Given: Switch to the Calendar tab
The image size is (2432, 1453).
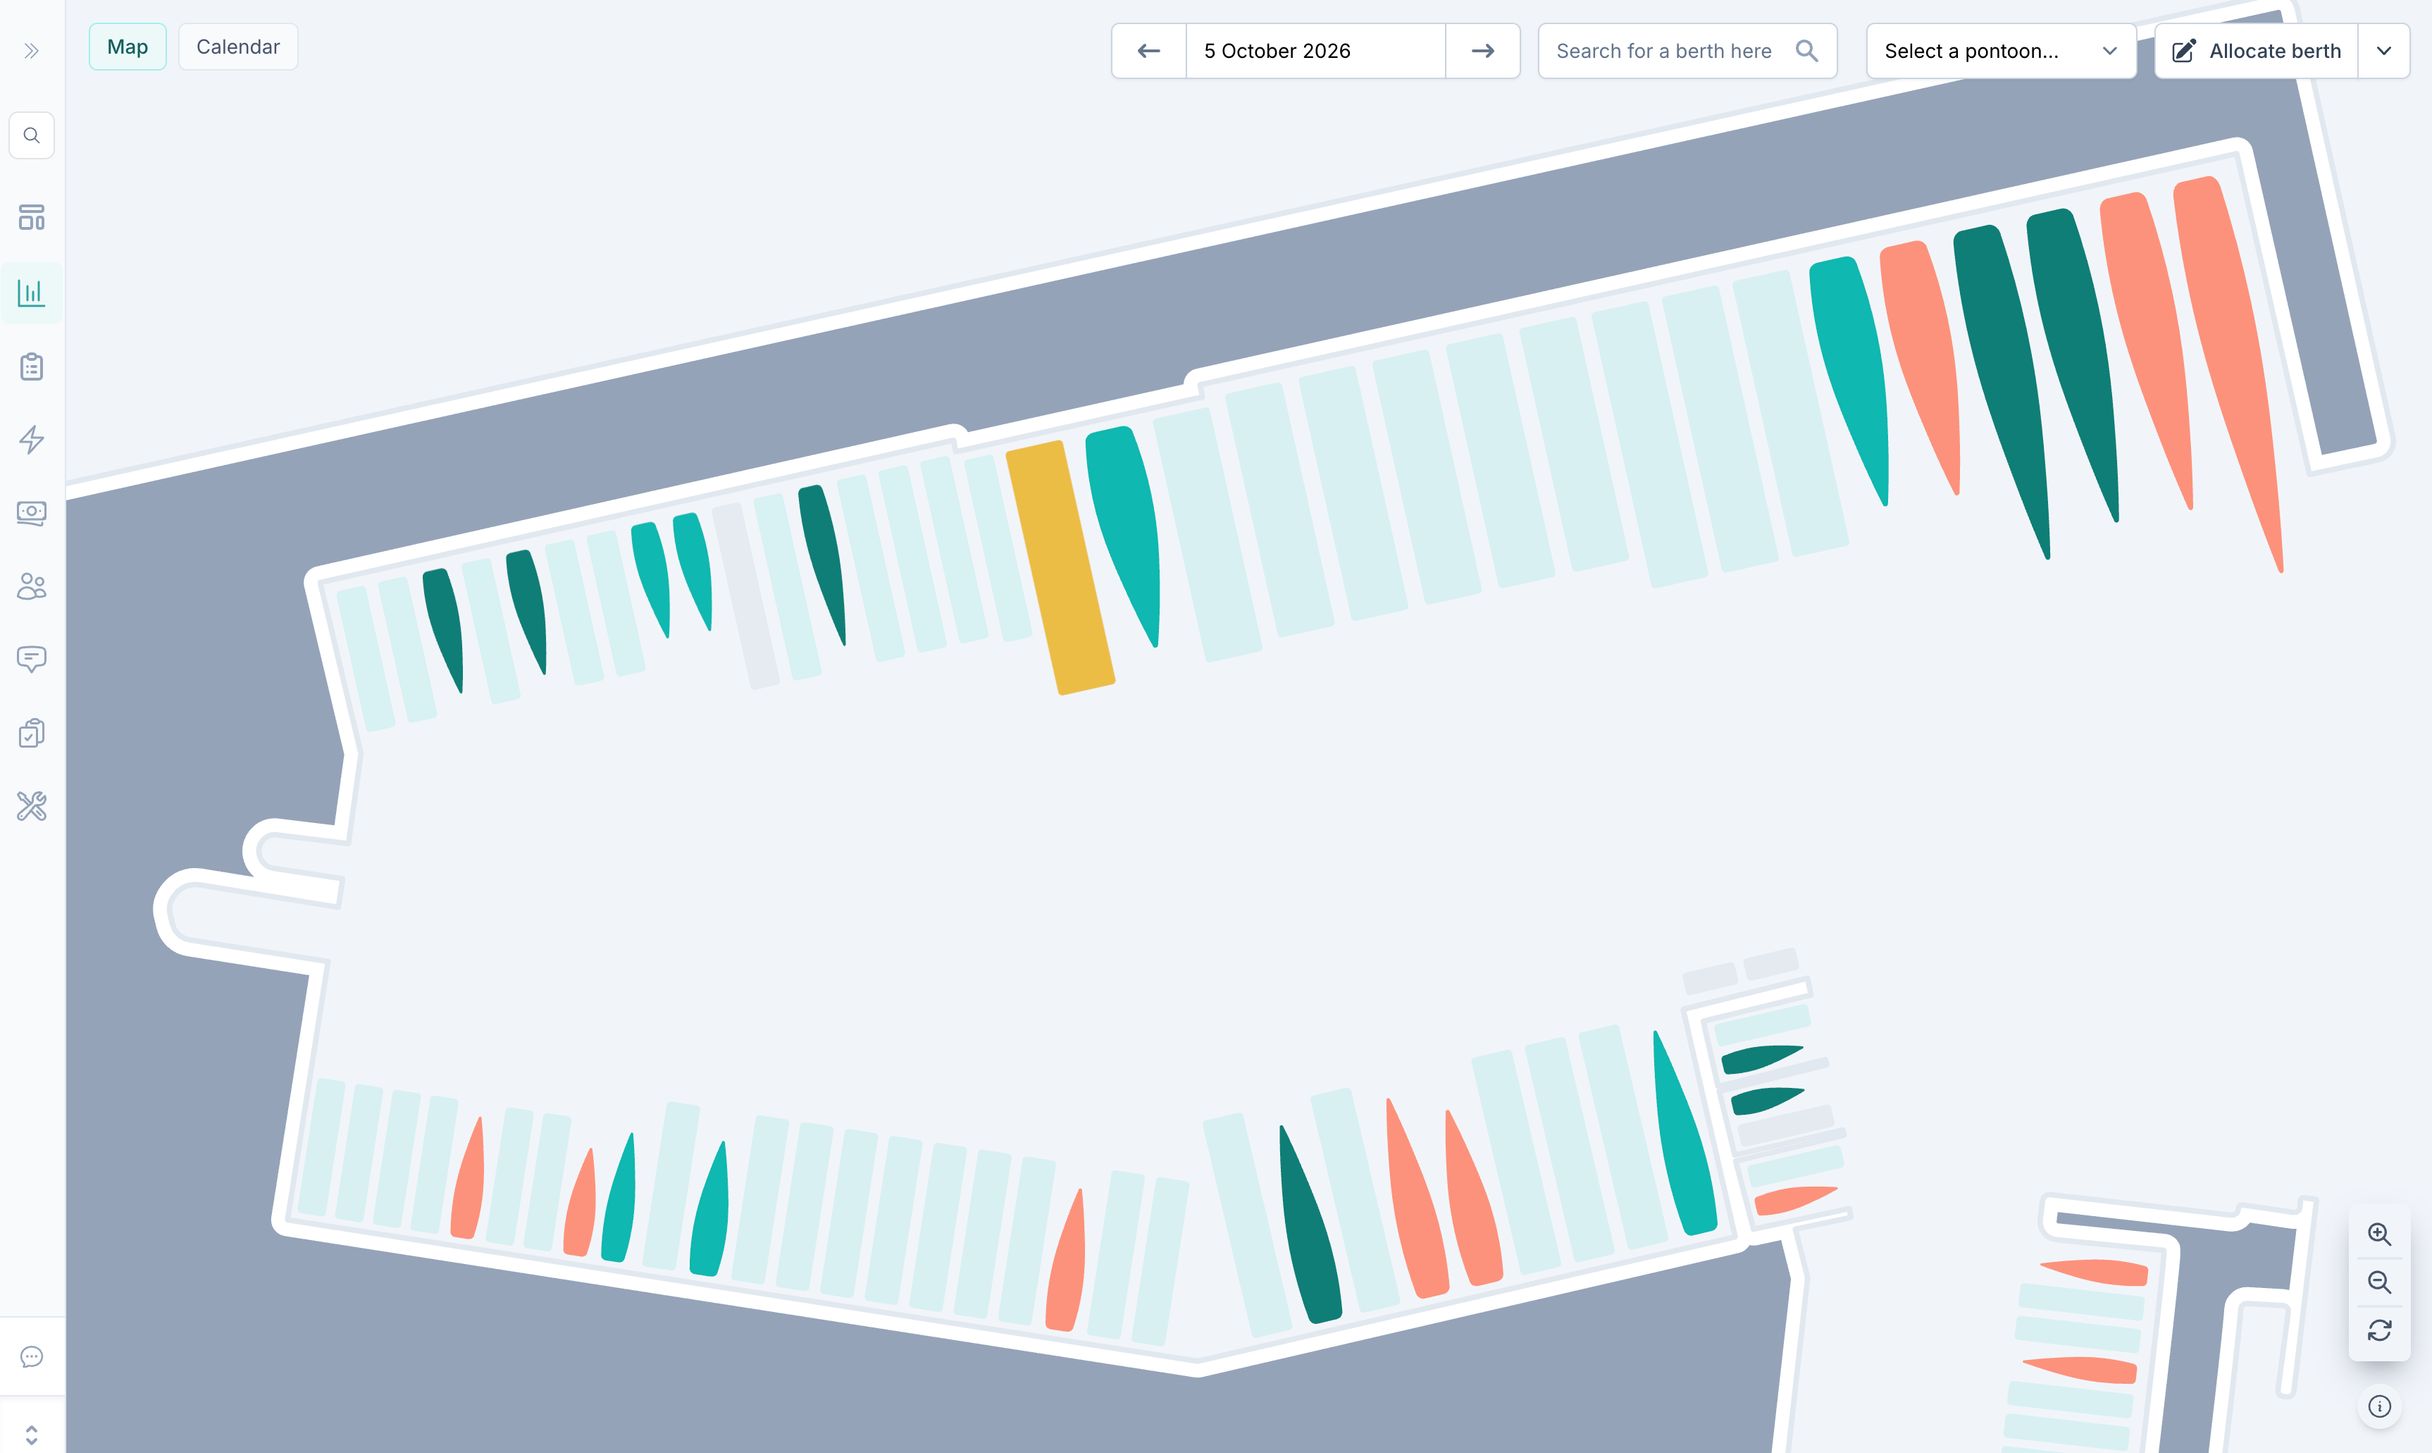Looking at the screenshot, I should coord(238,47).
